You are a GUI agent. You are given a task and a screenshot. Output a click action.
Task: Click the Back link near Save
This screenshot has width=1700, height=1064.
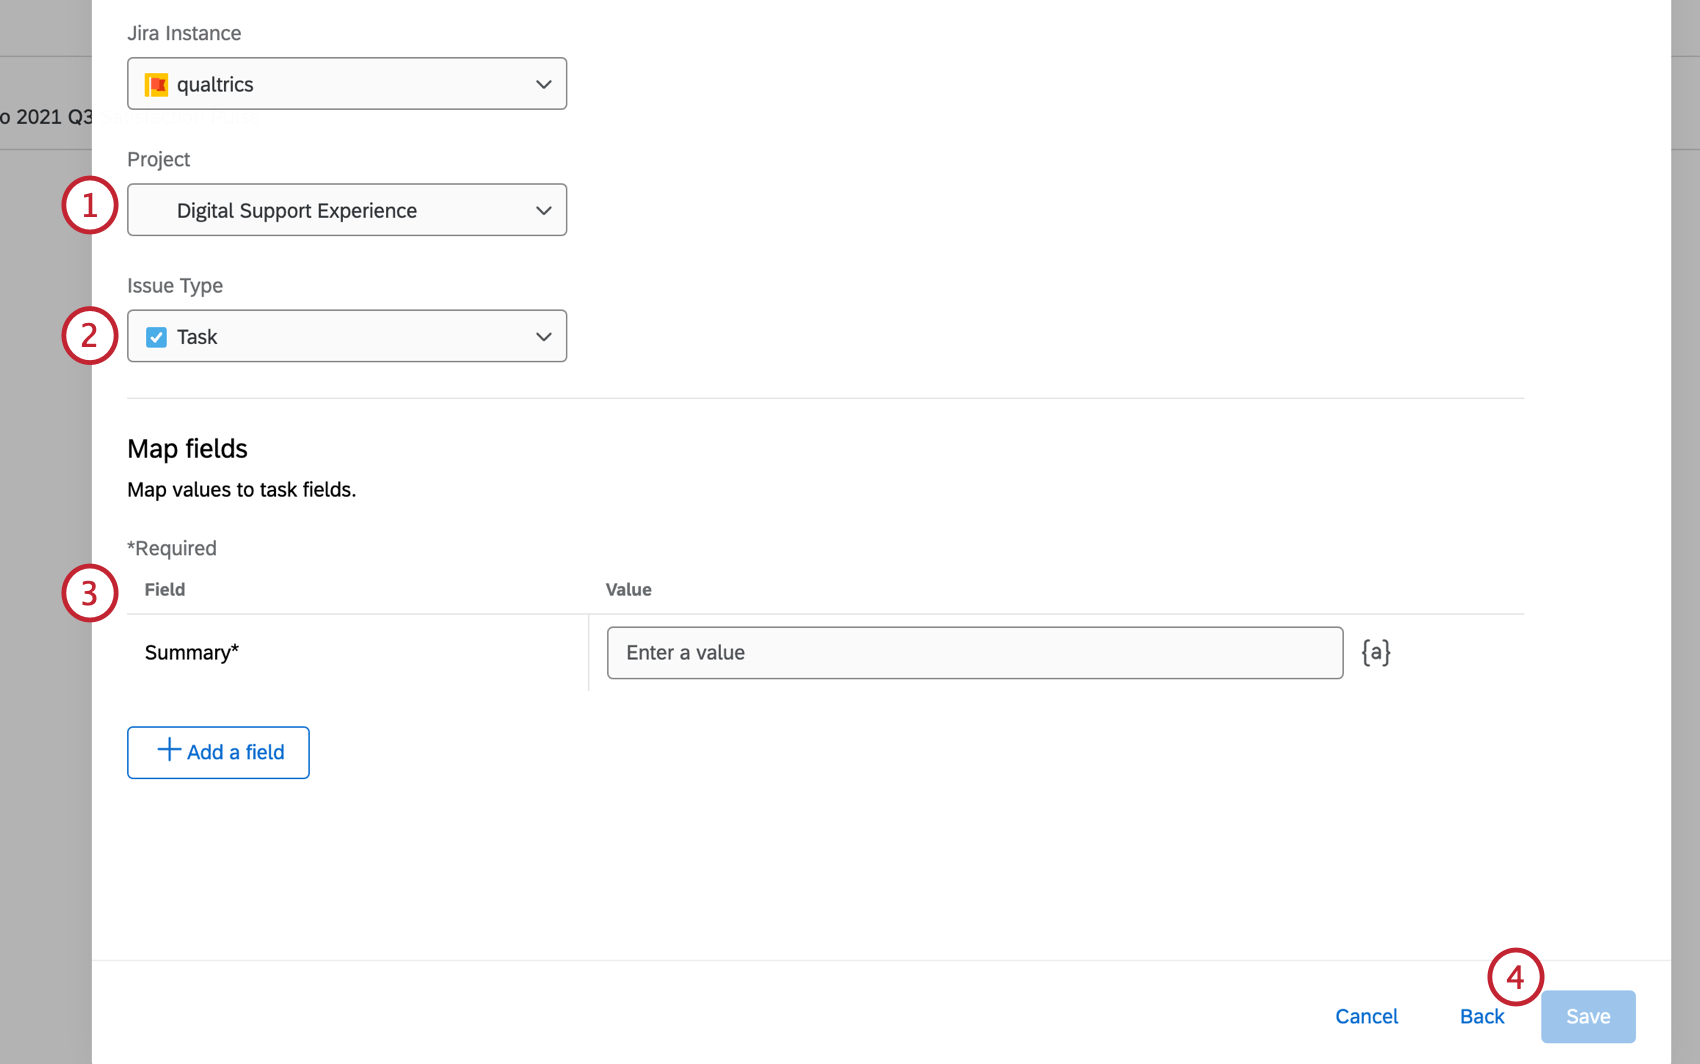click(1481, 1016)
